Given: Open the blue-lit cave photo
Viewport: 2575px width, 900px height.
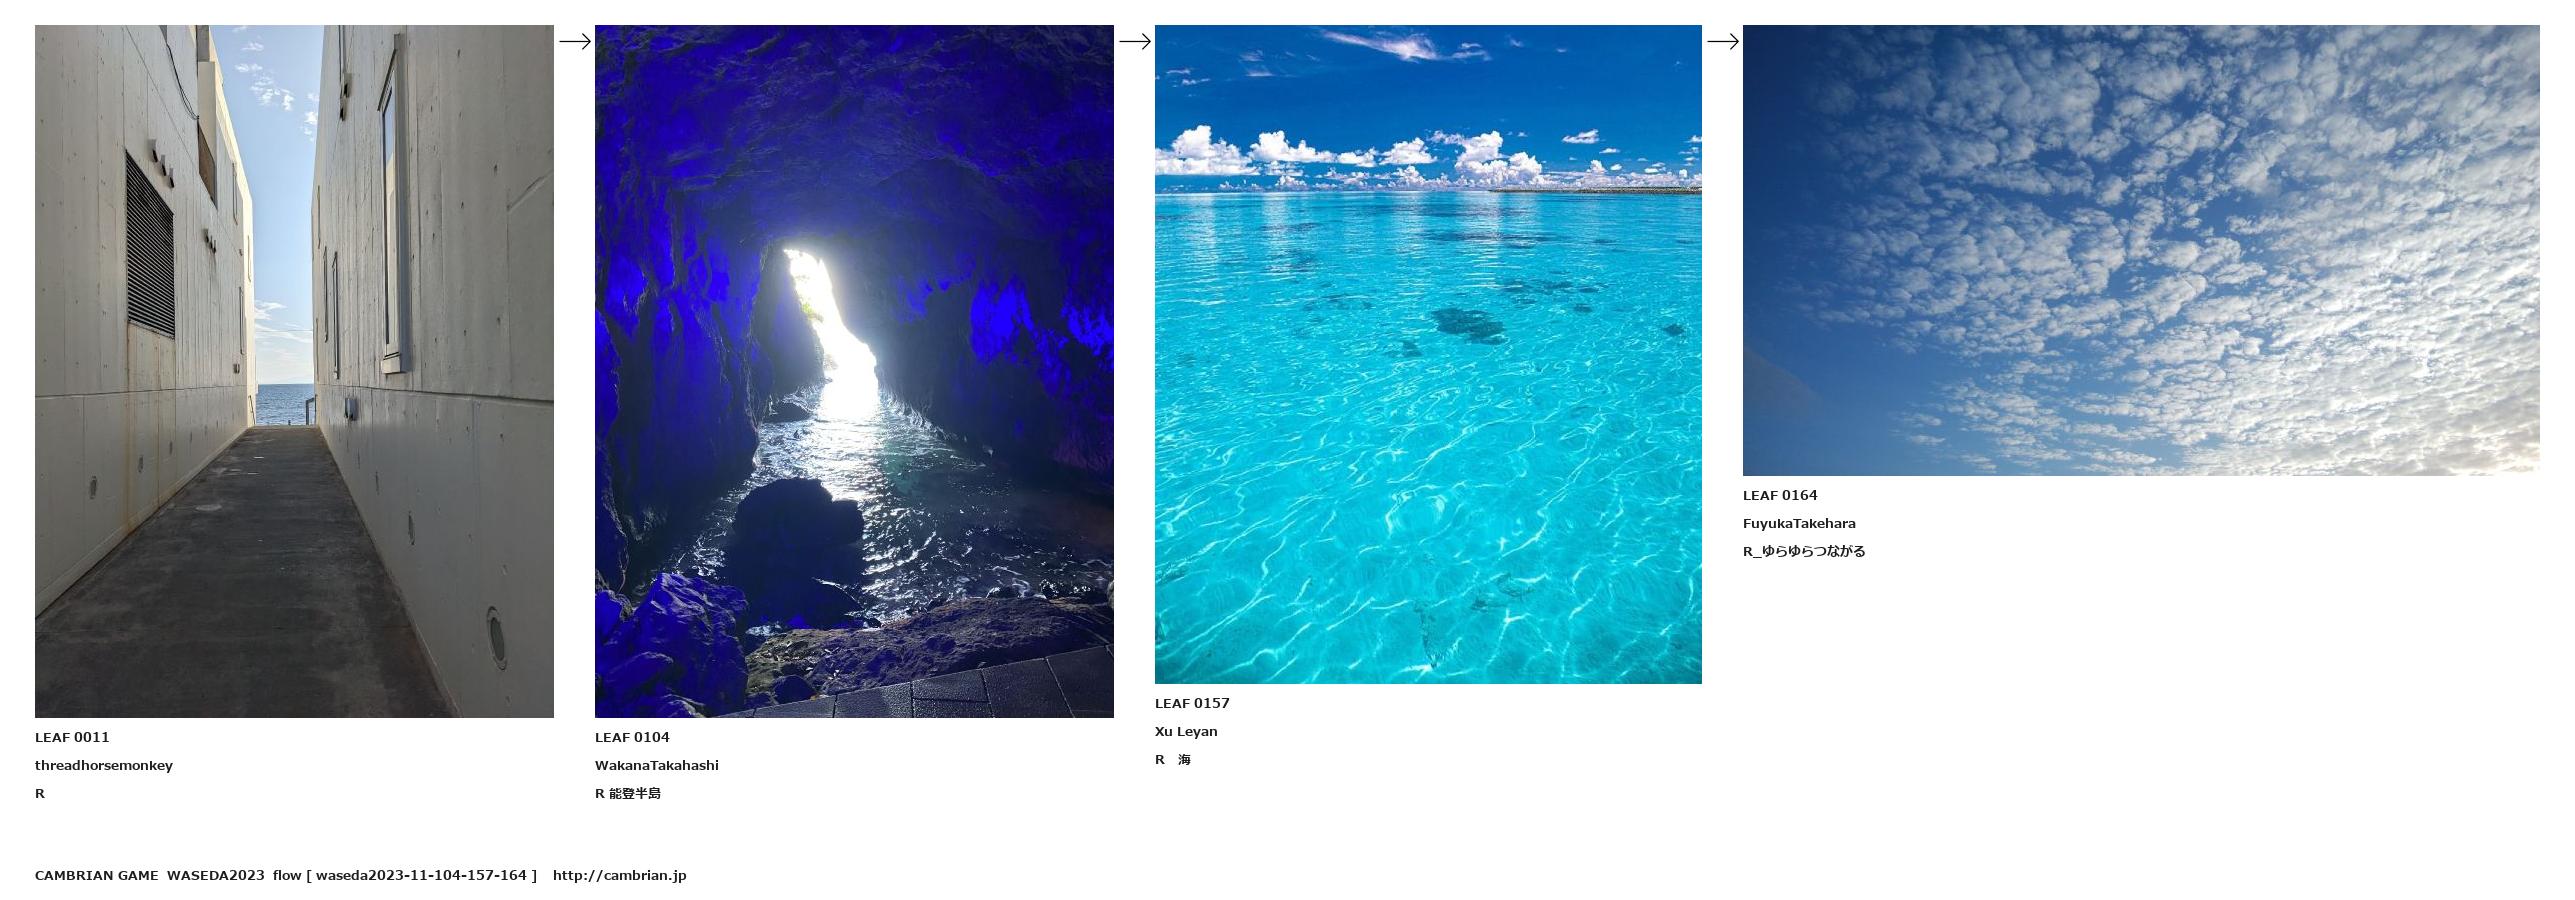Looking at the screenshot, I should tap(854, 371).
